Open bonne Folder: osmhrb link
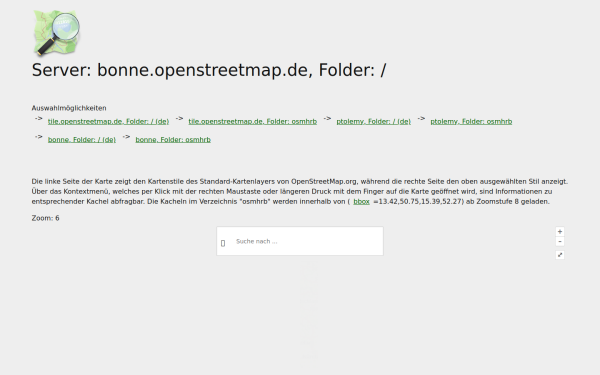This screenshot has height=375, width=600. (x=173, y=140)
